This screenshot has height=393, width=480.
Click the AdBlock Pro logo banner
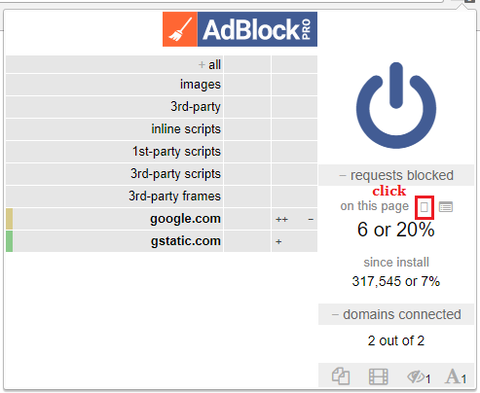coord(240,29)
